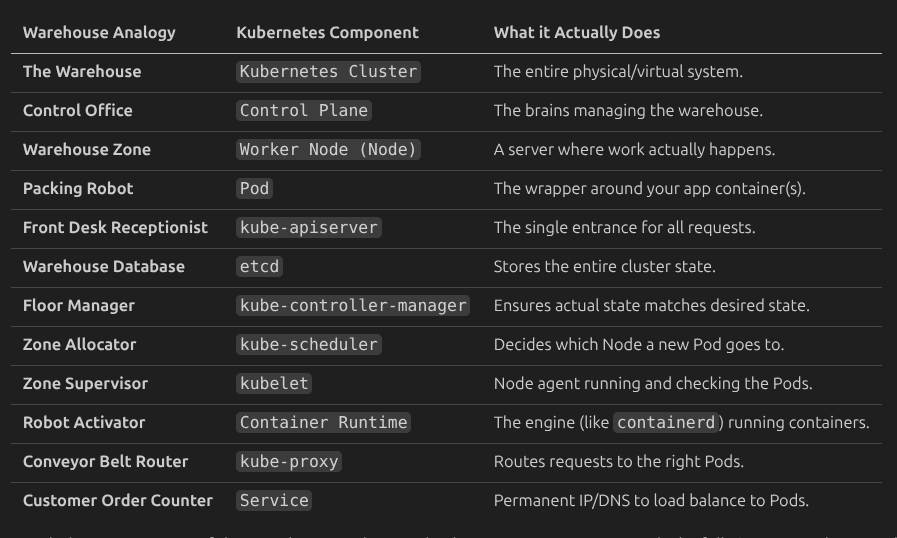Click the Warehouse Analogy column header
Image resolution: width=897 pixels, height=538 pixels.
[x=99, y=33]
